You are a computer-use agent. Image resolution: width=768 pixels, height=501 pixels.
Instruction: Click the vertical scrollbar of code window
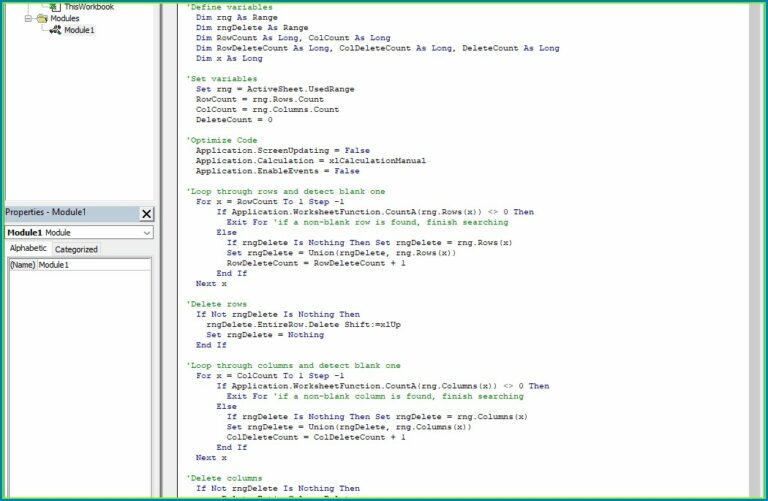[x=755, y=252]
